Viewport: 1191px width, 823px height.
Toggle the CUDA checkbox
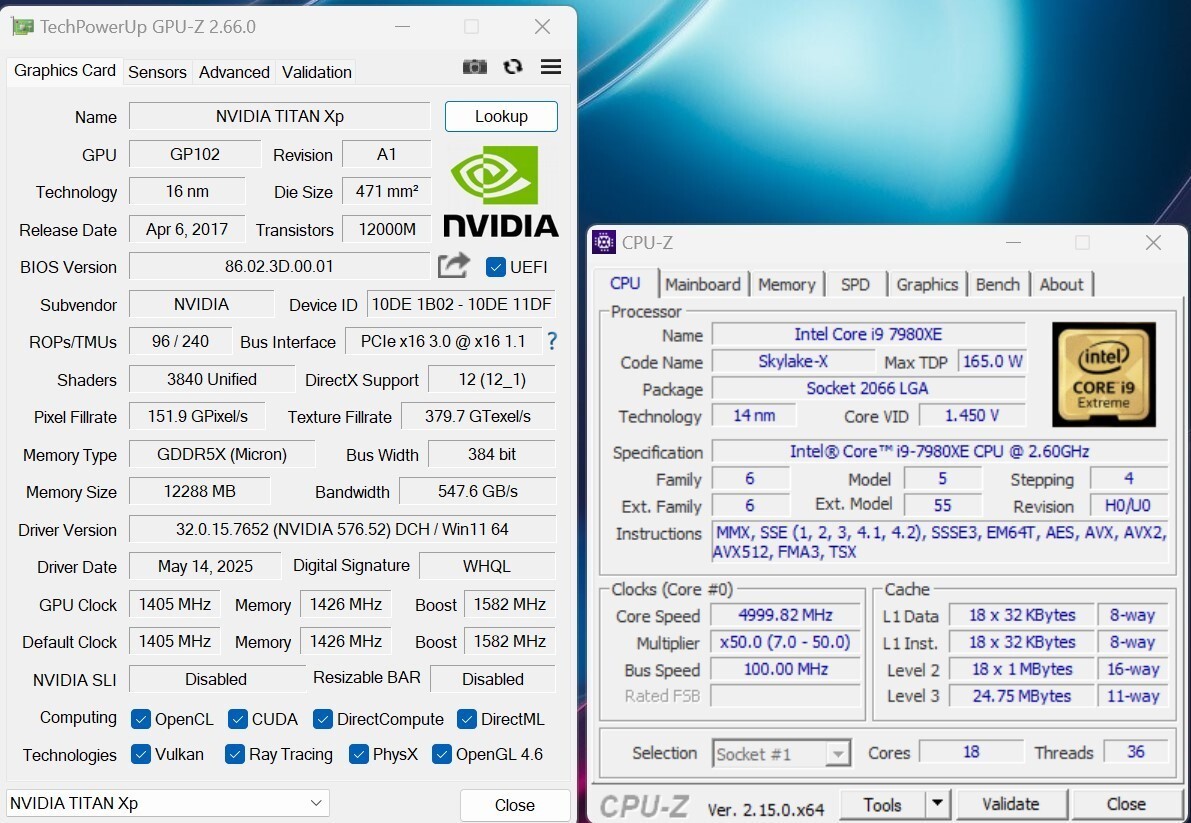point(238,719)
